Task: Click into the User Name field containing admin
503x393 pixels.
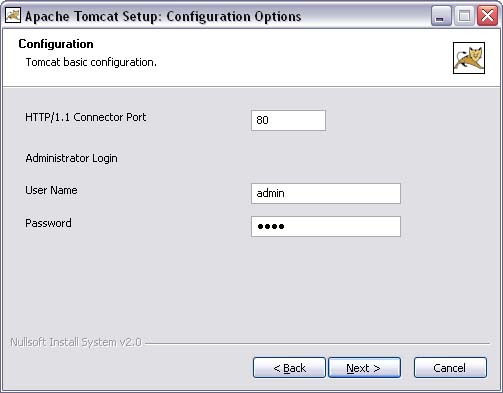Action: tap(326, 193)
